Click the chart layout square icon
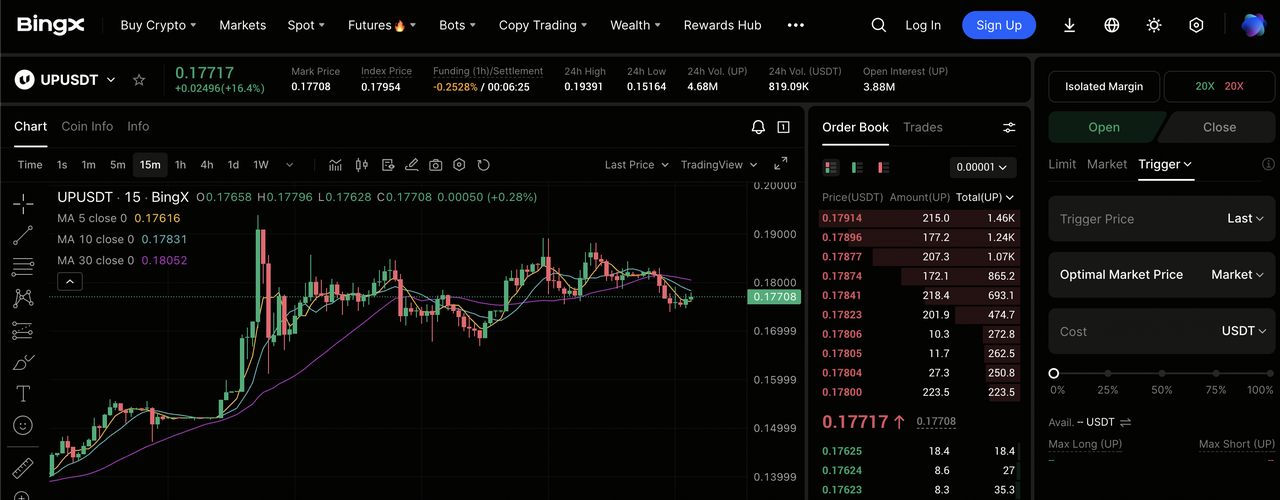Viewport: 1280px width, 500px height. tap(783, 127)
